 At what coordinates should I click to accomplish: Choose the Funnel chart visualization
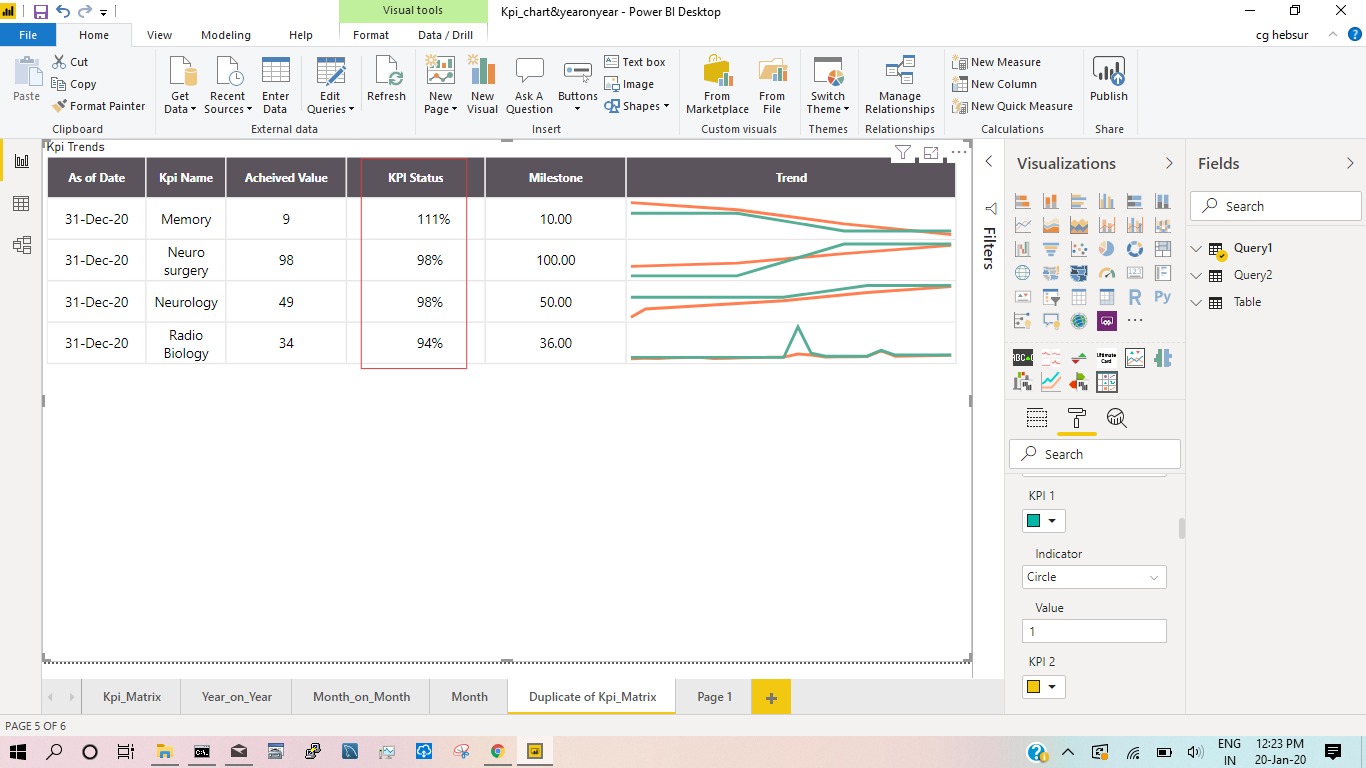1051,249
